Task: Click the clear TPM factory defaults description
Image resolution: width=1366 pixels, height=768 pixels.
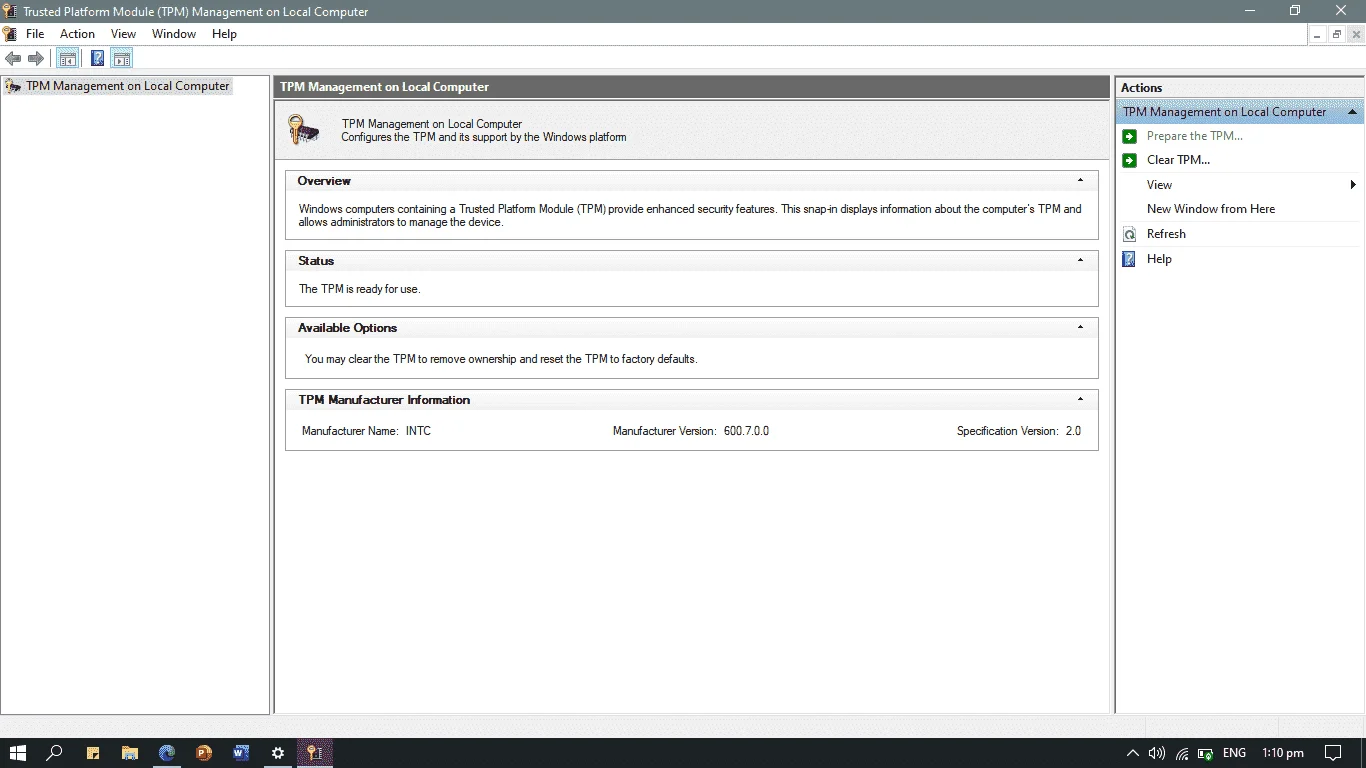Action: point(501,359)
